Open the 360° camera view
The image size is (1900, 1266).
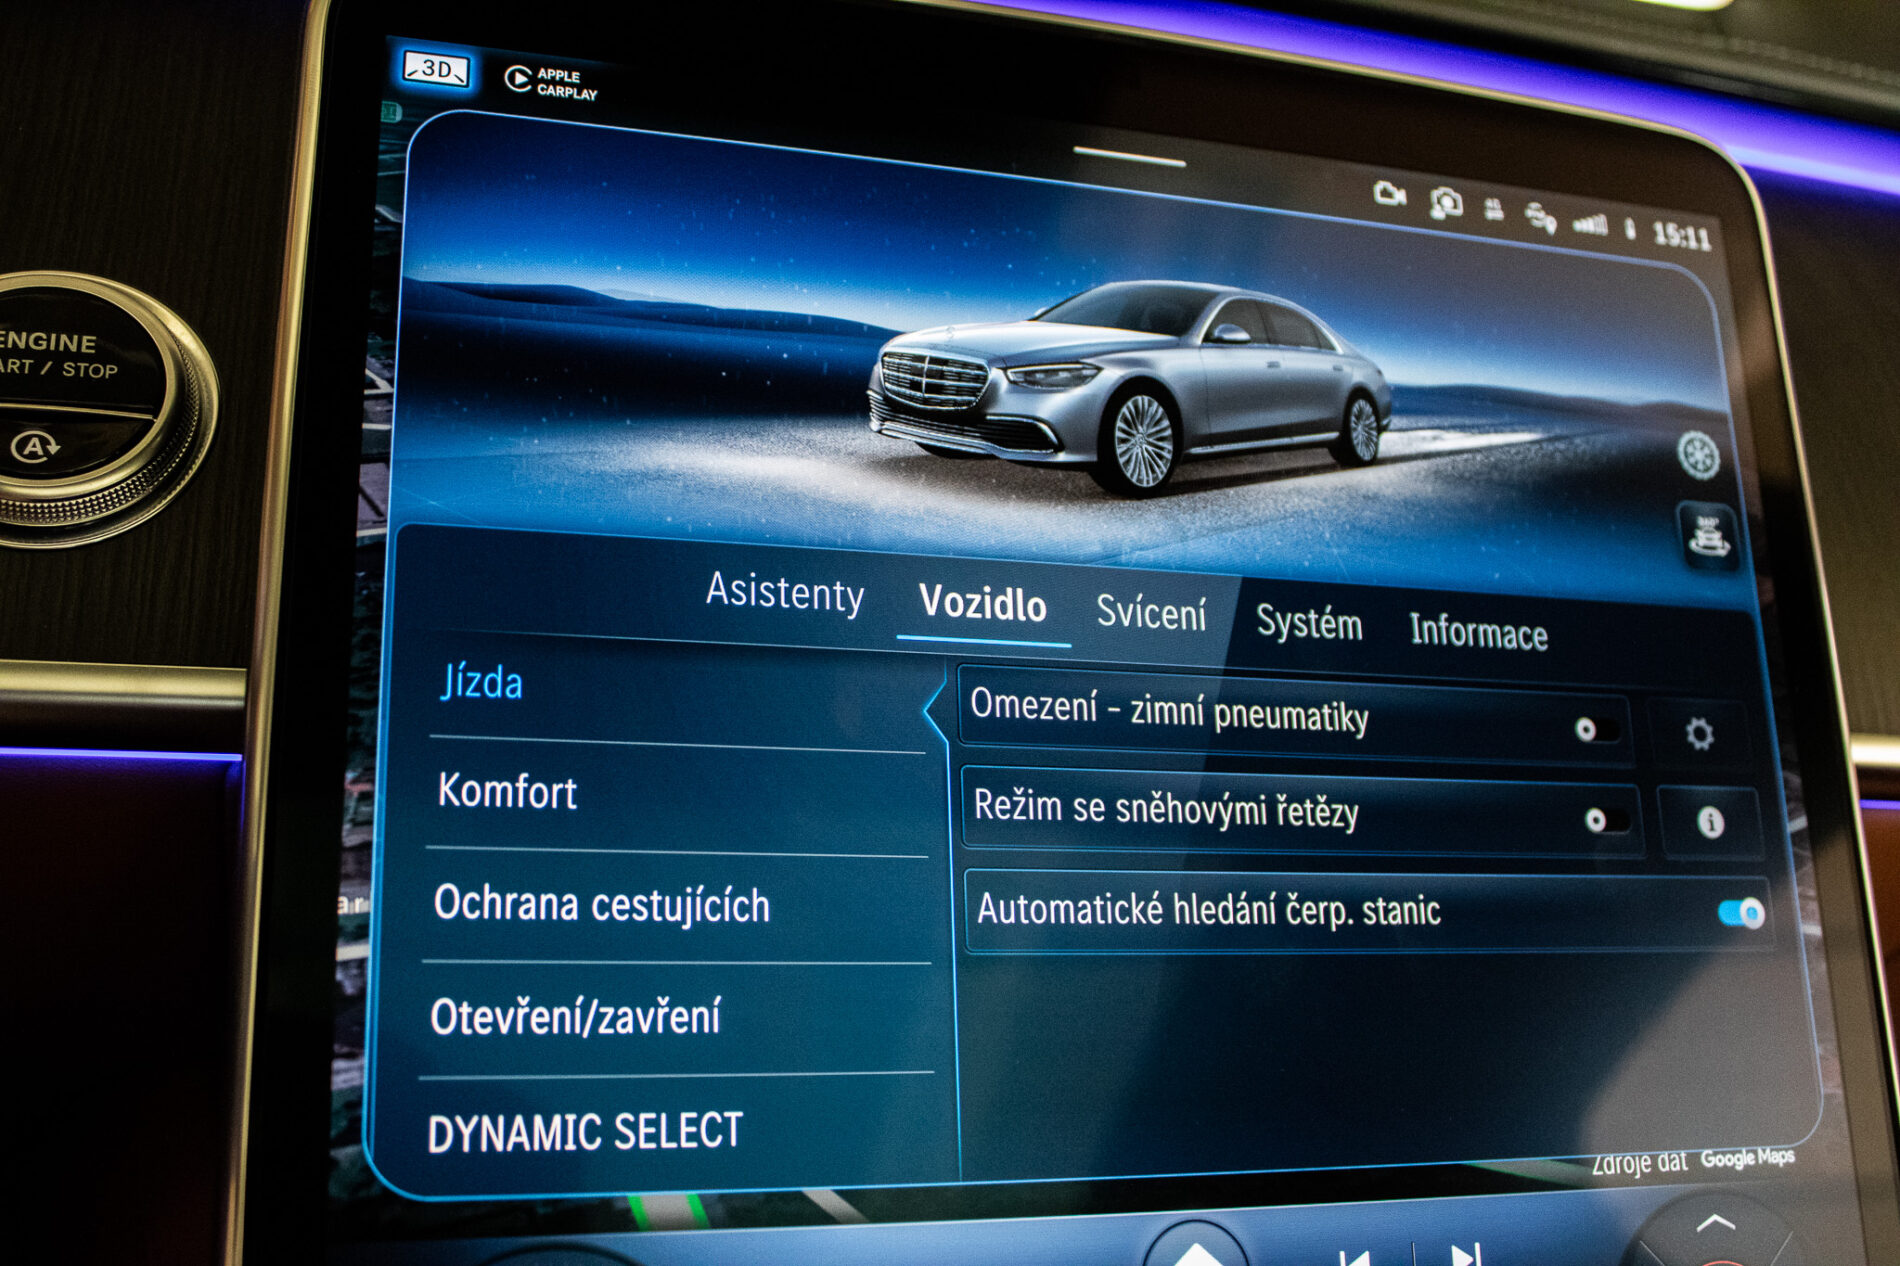[x=1708, y=537]
